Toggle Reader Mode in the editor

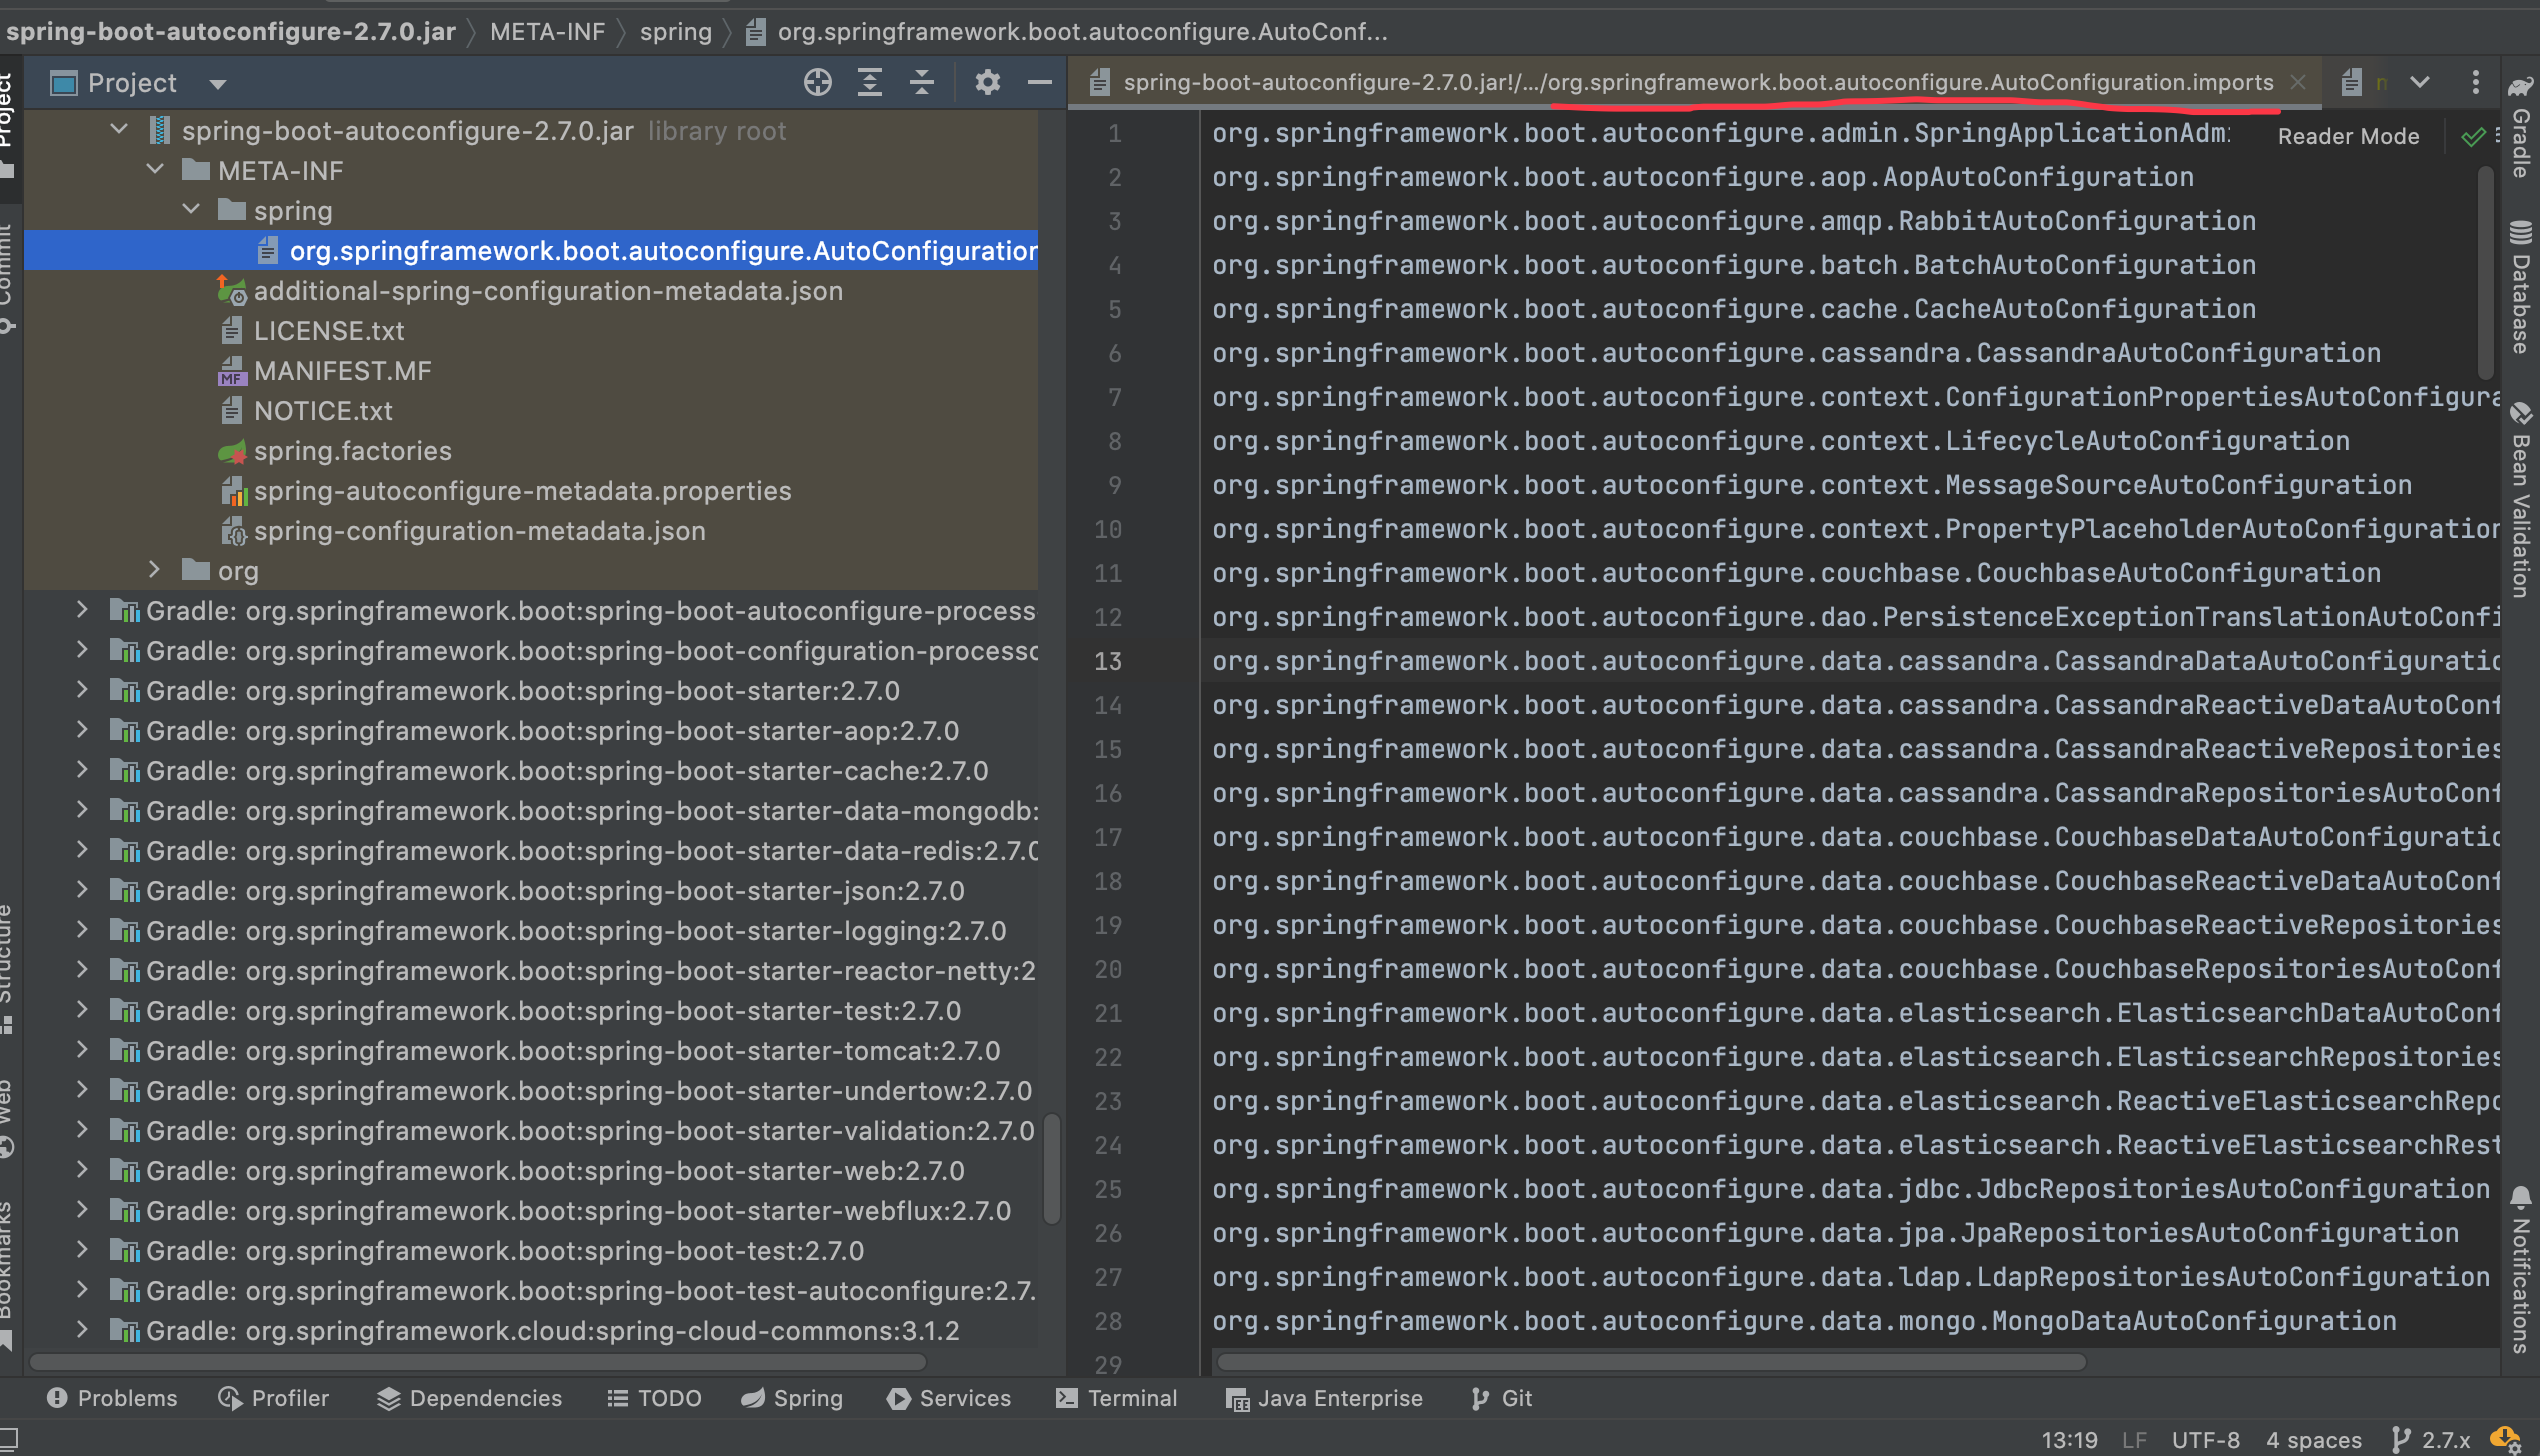click(2347, 137)
